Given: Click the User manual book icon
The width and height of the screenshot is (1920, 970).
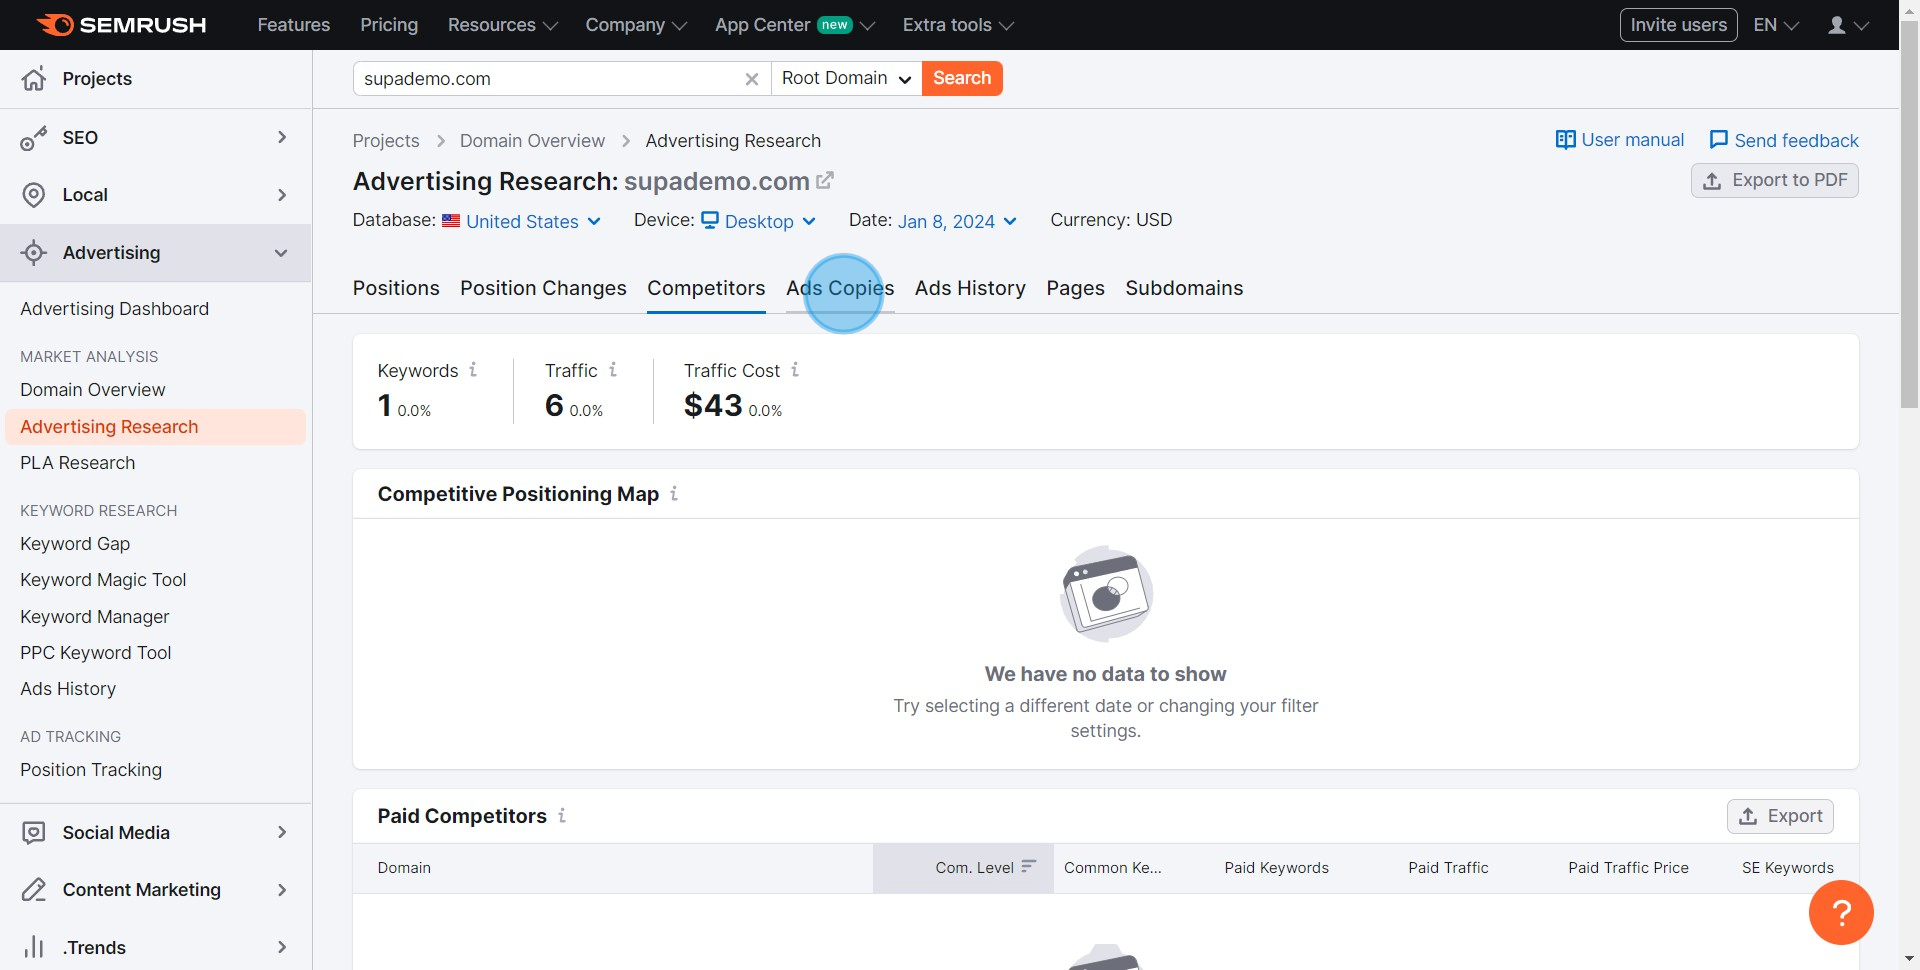Looking at the screenshot, I should 1565,140.
